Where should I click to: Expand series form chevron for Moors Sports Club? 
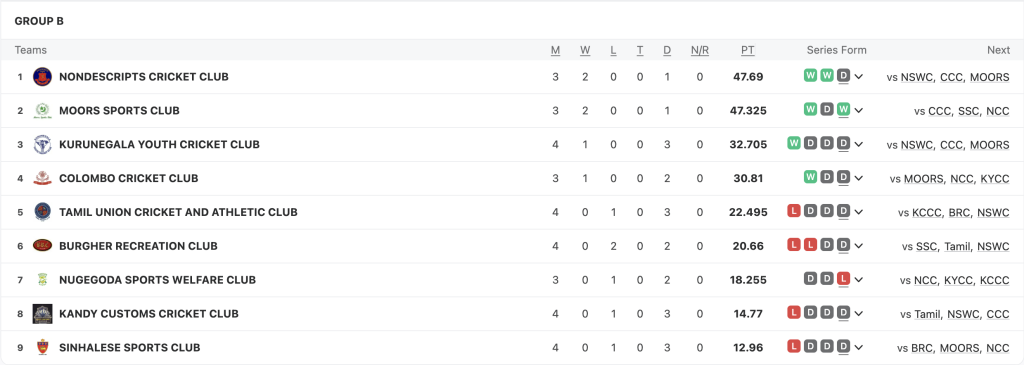(x=859, y=111)
